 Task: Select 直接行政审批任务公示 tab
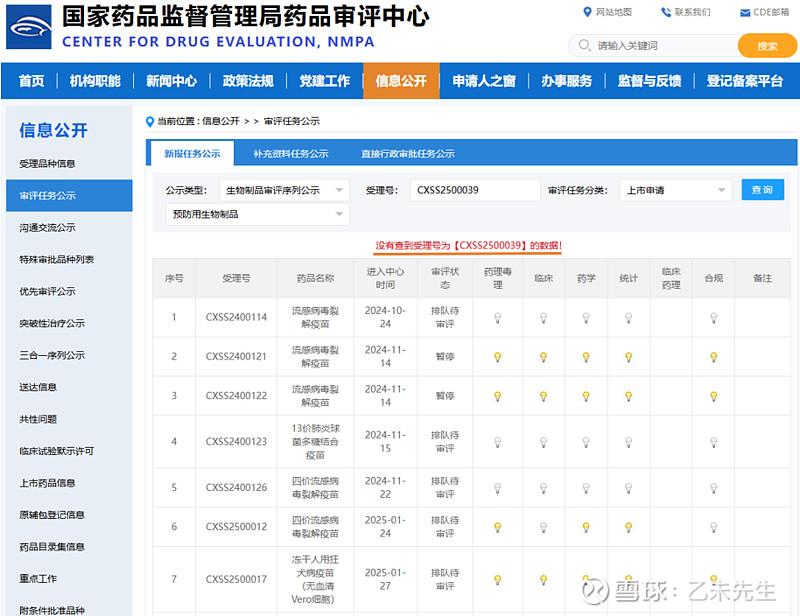408,154
